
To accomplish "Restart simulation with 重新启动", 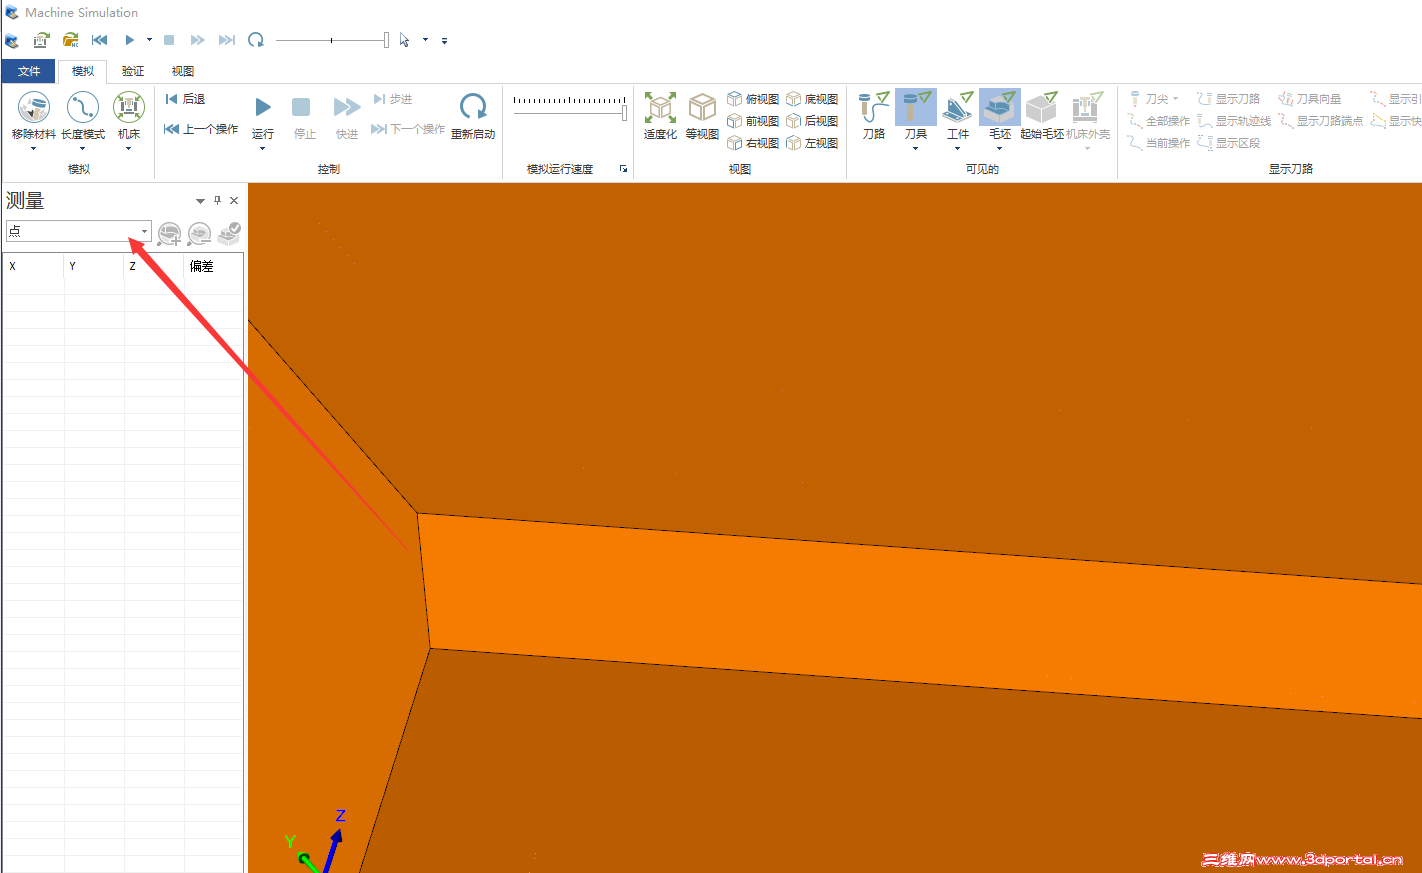I will pyautogui.click(x=473, y=117).
